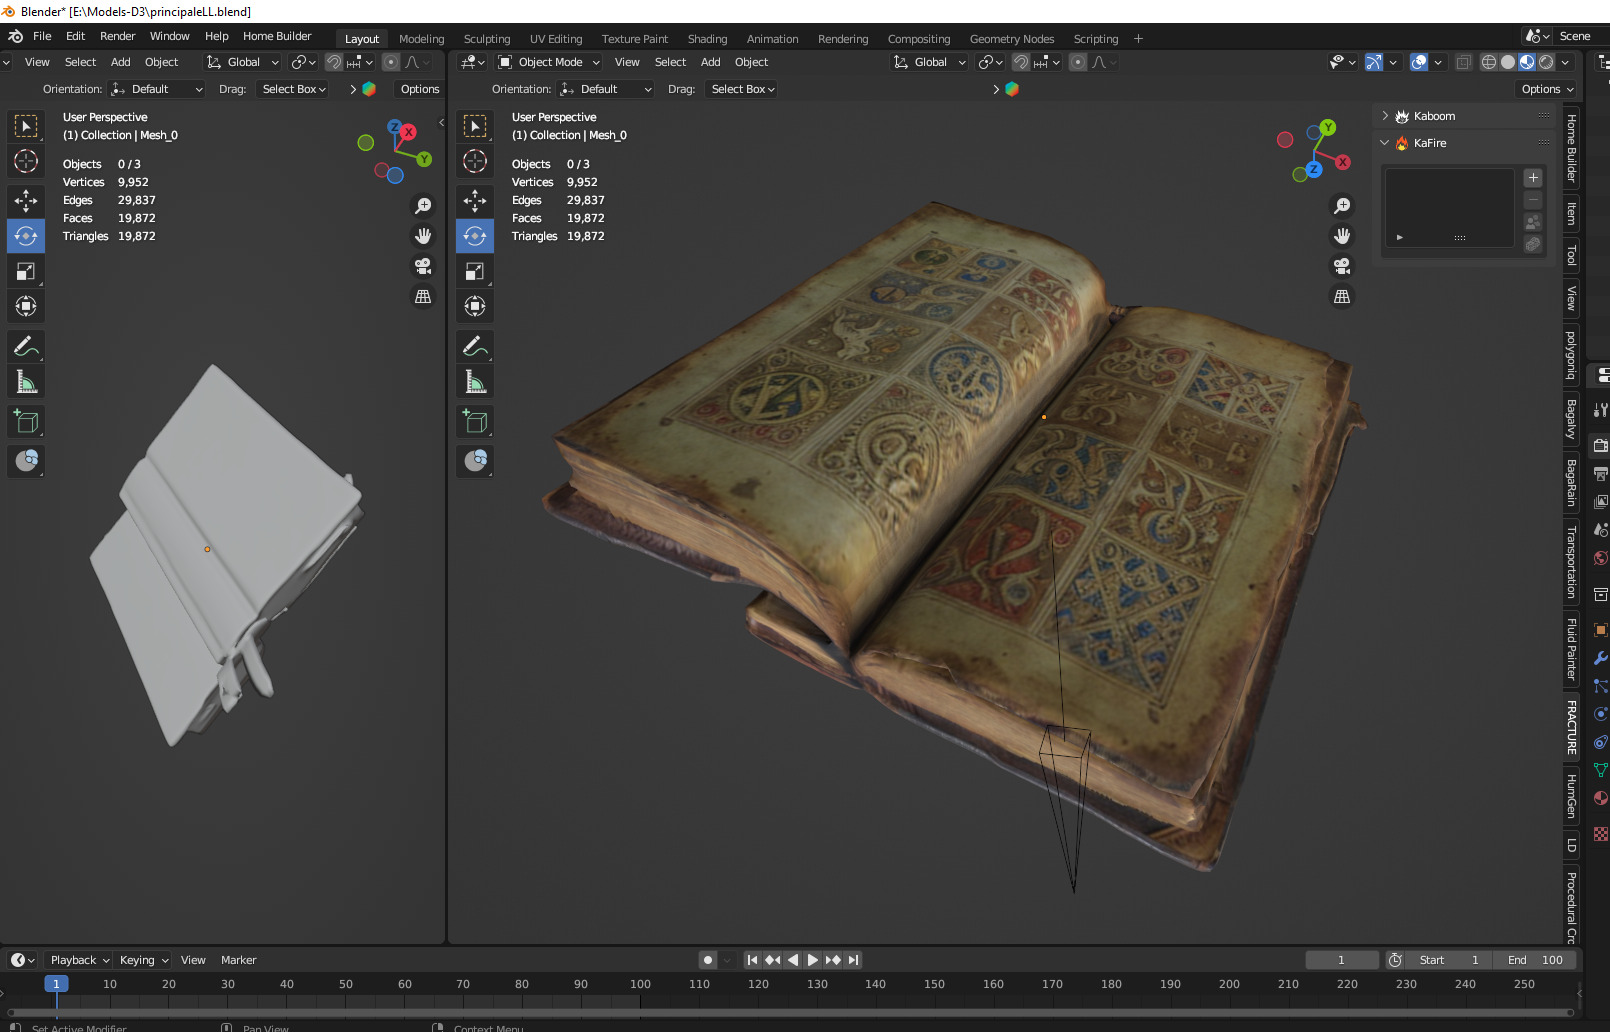This screenshot has height=1032, width=1610.
Task: Click the Start frame field
Action: pos(1447,960)
